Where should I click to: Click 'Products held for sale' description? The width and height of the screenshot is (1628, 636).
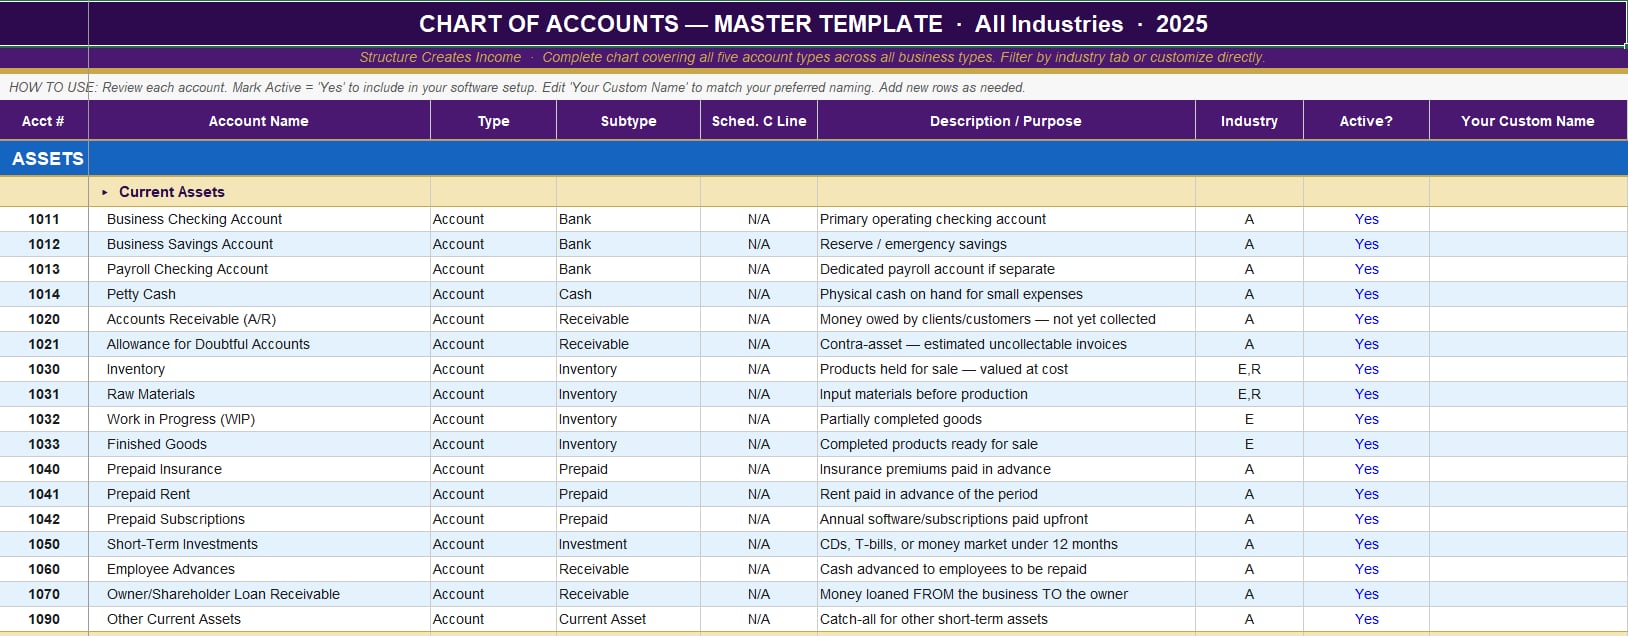click(1006, 369)
